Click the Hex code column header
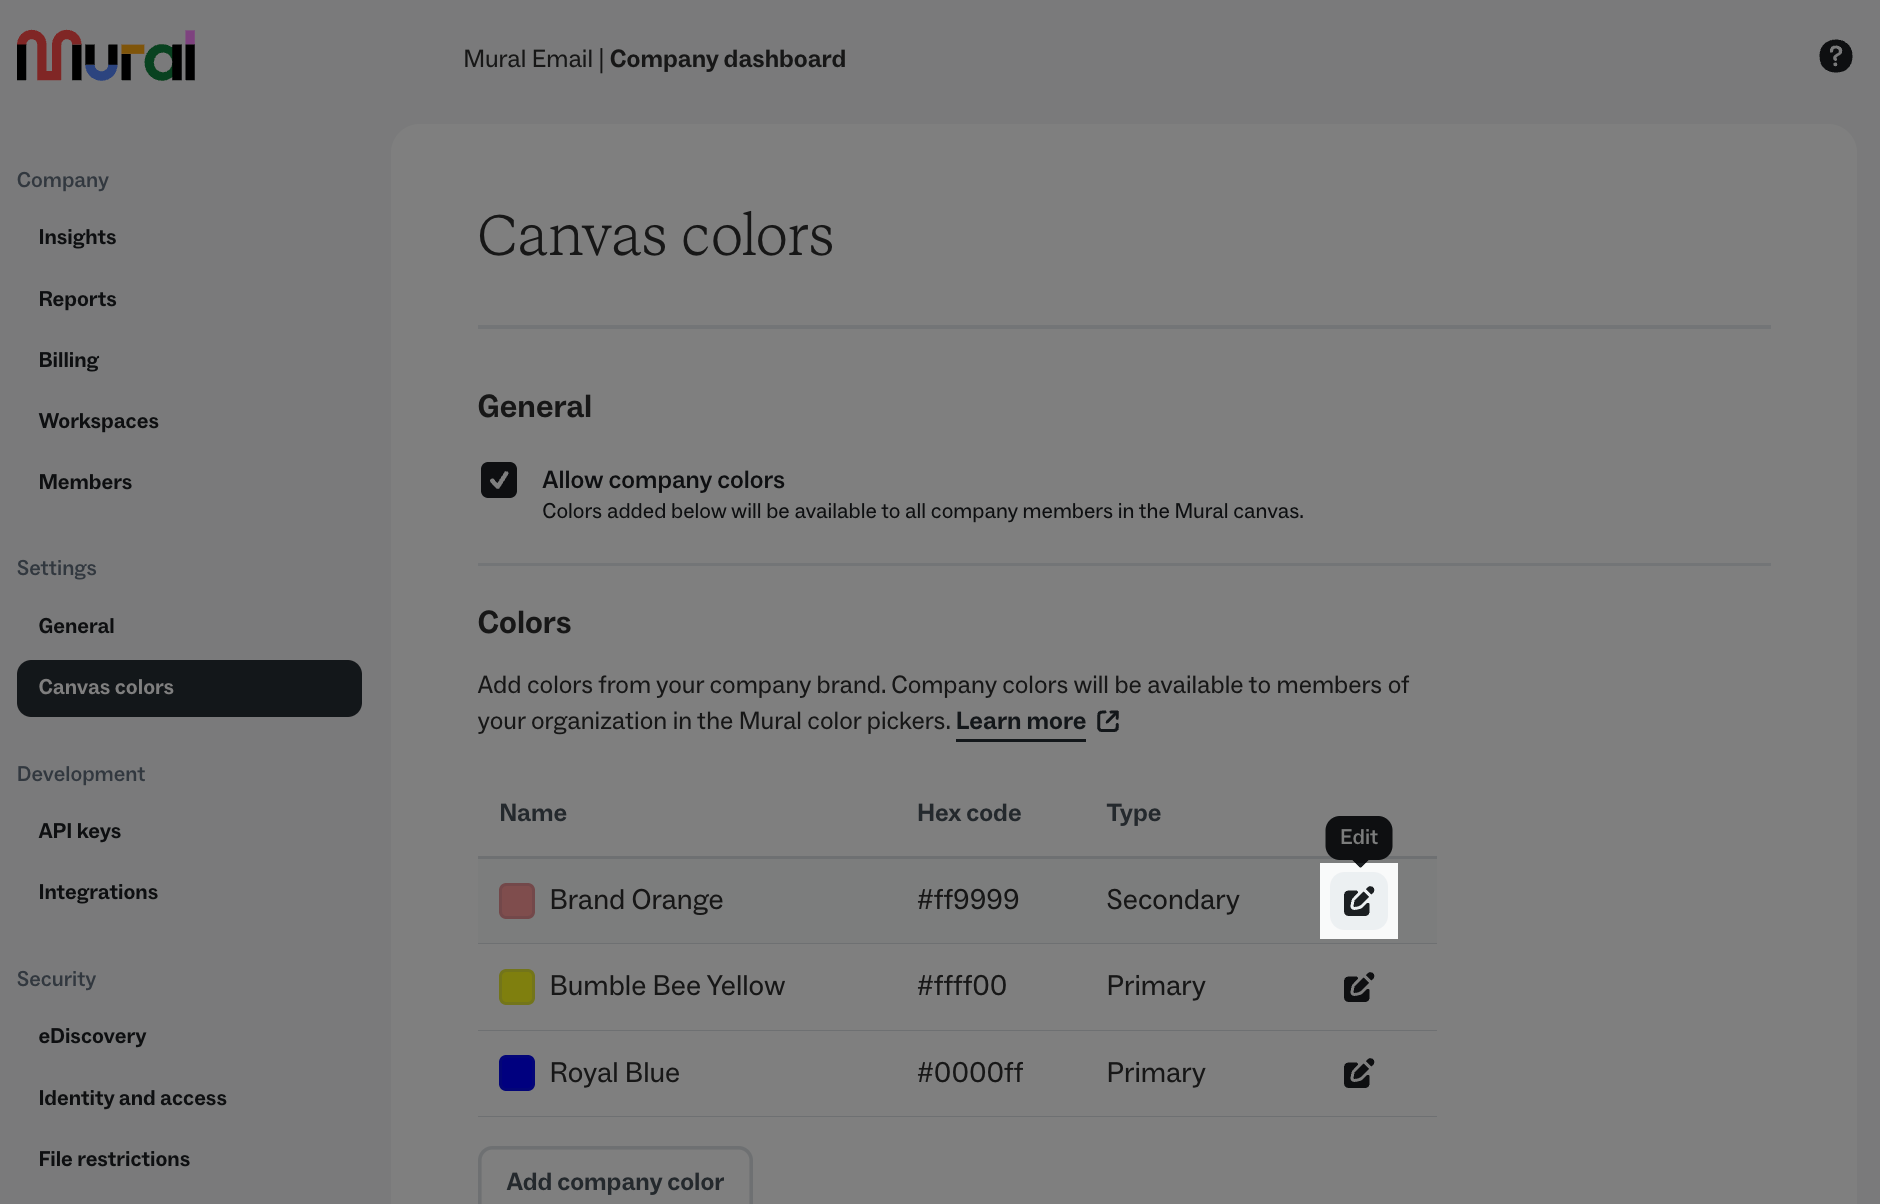This screenshot has height=1204, width=1880. pos(969,813)
